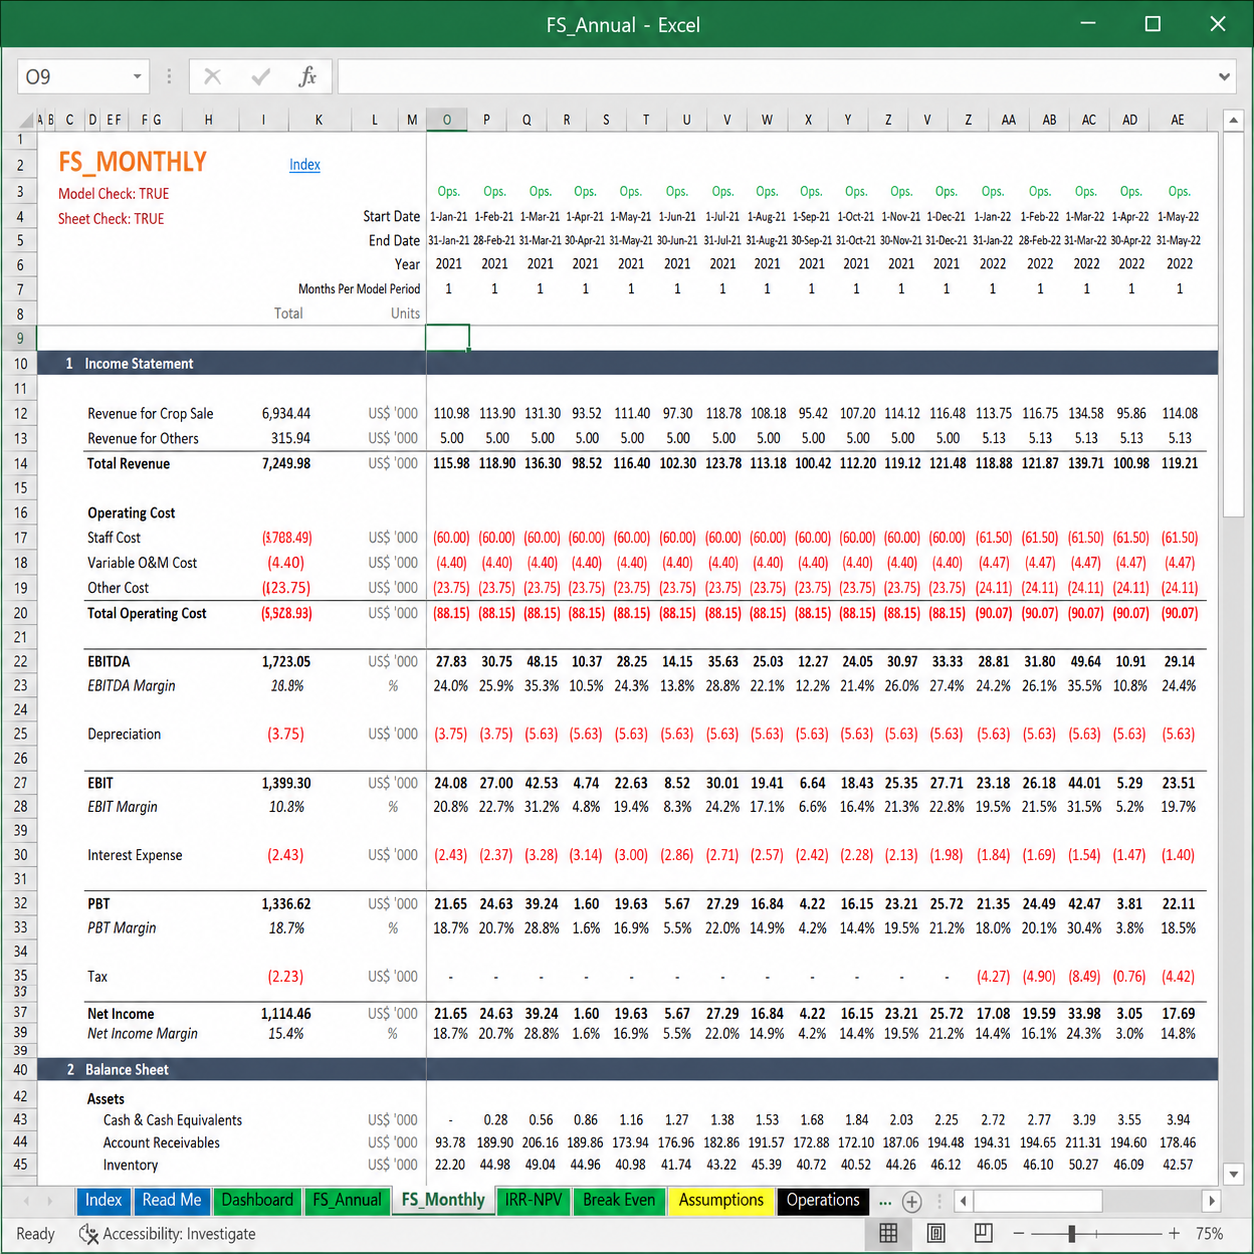Click the Total Revenue label cell
Viewport: 1254px width, 1254px height.
[128, 464]
